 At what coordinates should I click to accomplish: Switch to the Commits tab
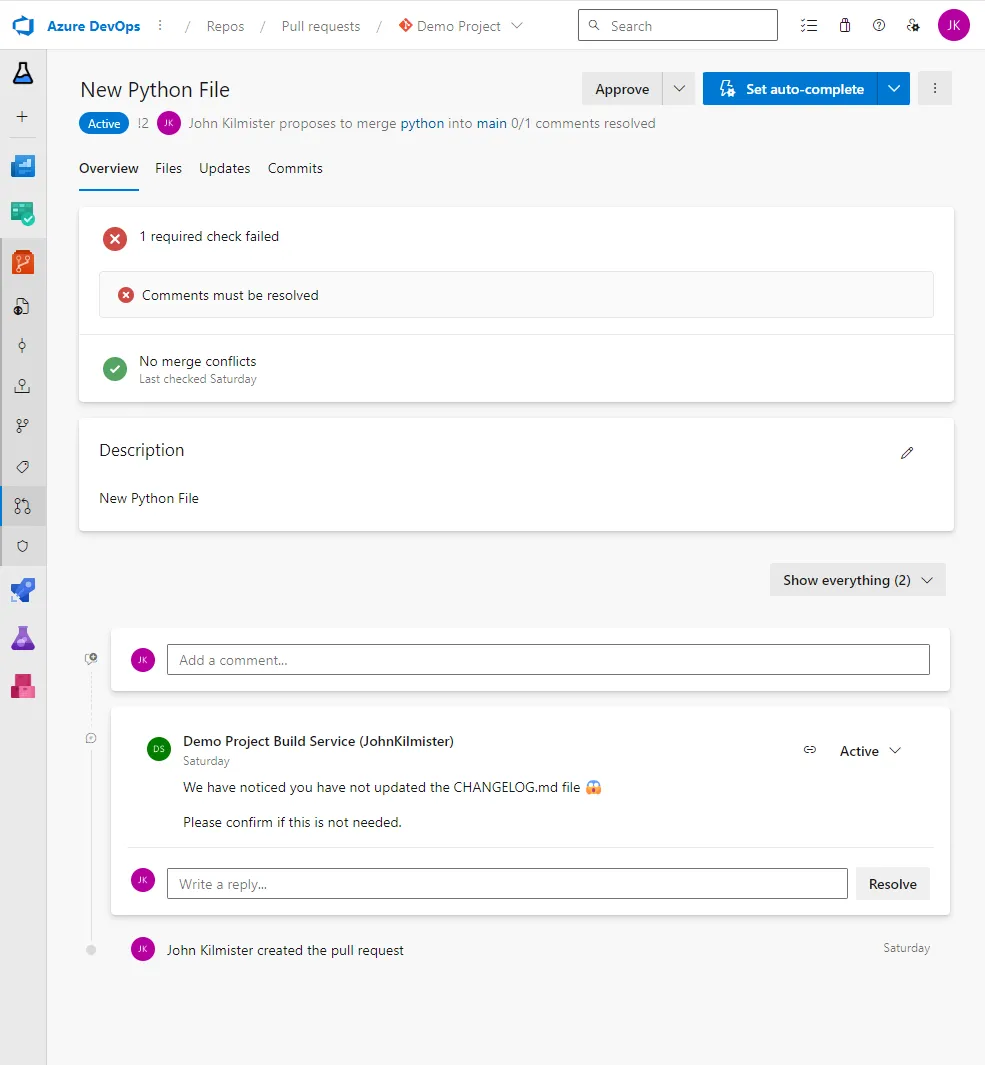point(296,168)
